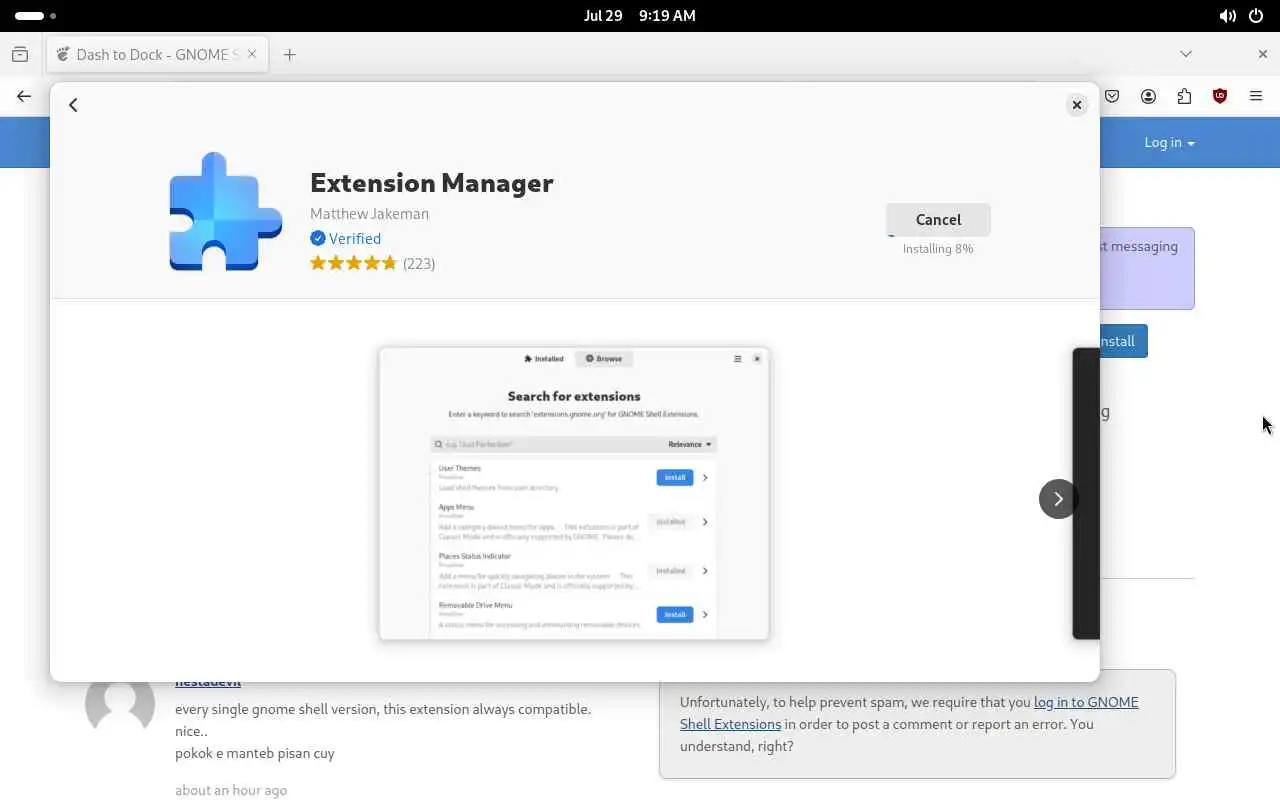Click the Install button on the webpage

point(1122,341)
